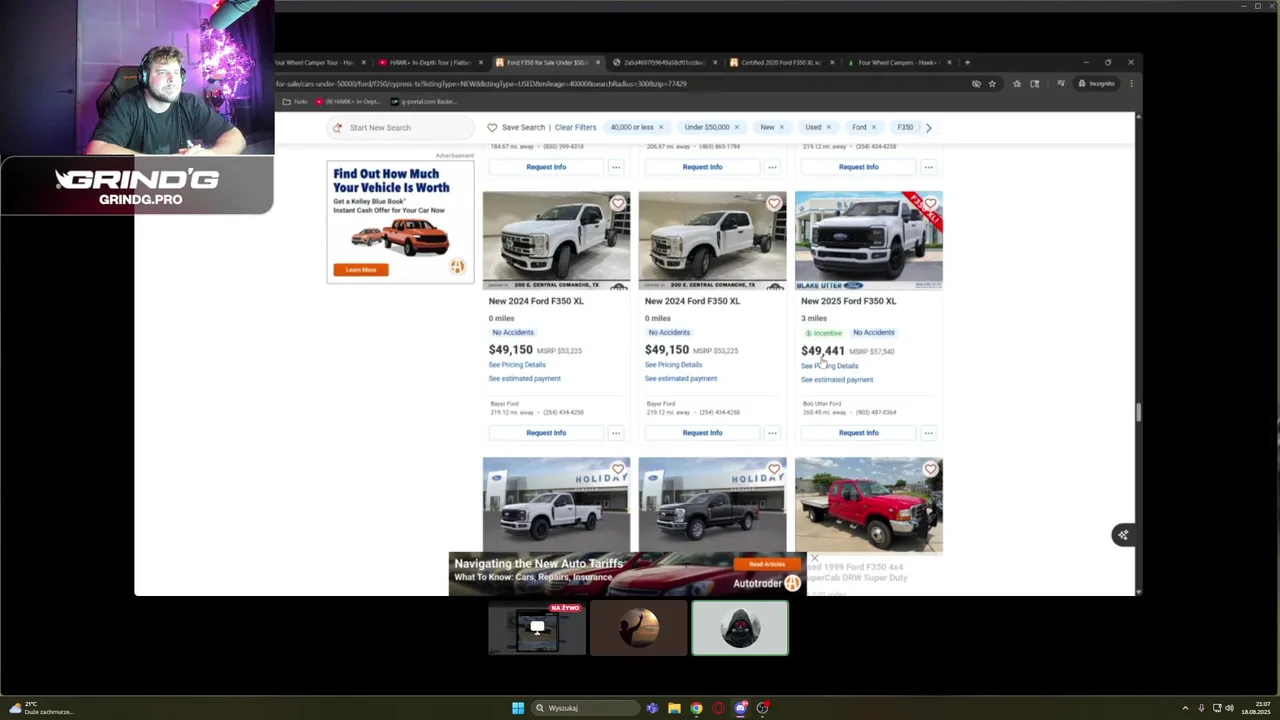This screenshot has width=1280, height=720.
Task: Click Read Articles on tariffs banner
Action: 767,565
